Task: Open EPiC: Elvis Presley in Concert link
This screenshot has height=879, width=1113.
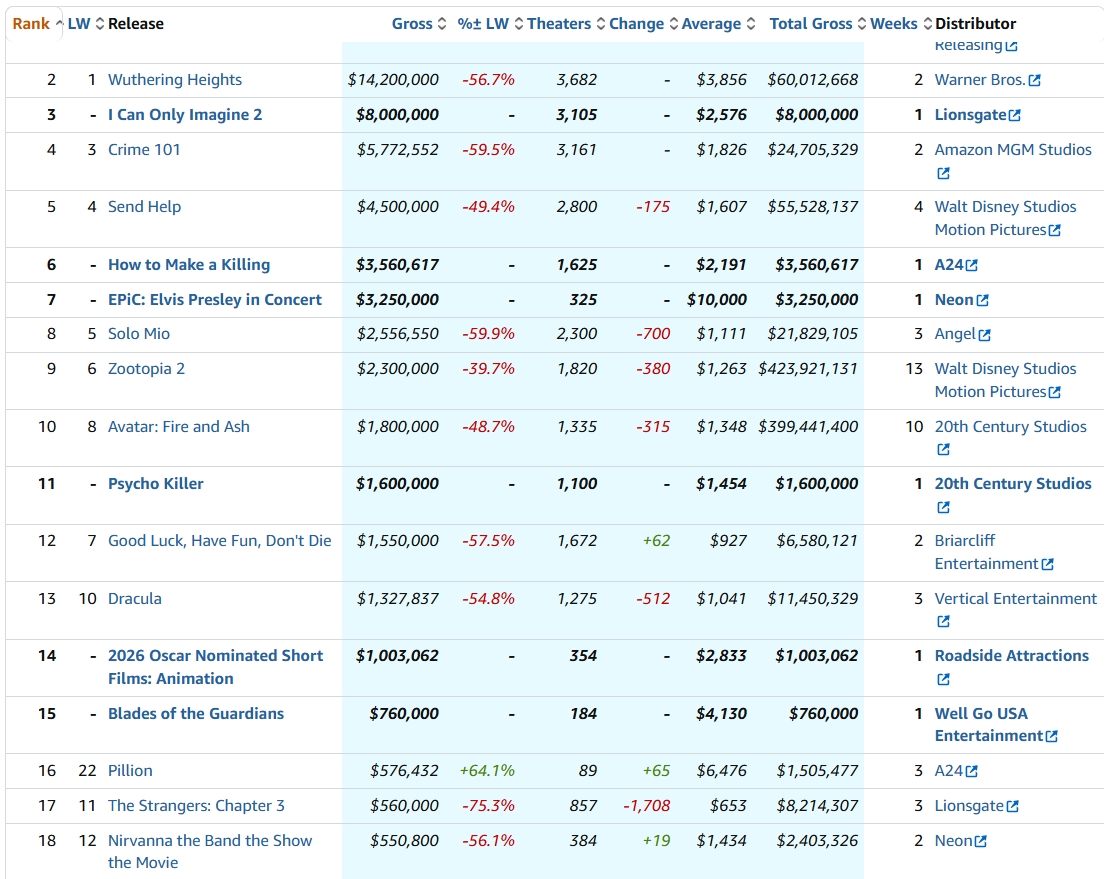Action: click(x=215, y=300)
